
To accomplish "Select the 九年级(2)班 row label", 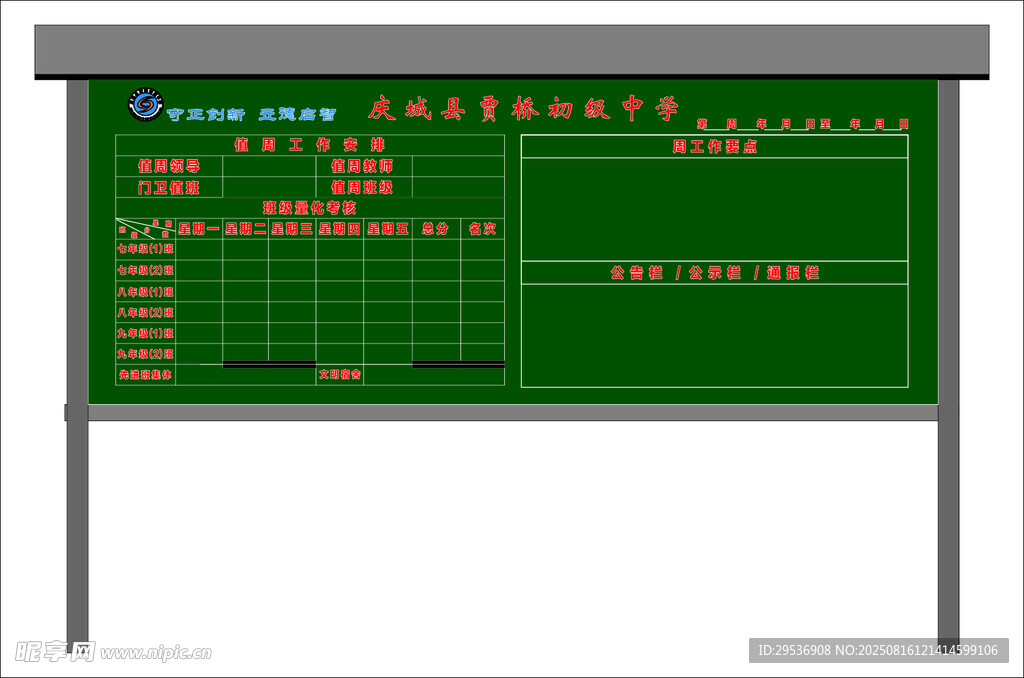I will pos(145,353).
